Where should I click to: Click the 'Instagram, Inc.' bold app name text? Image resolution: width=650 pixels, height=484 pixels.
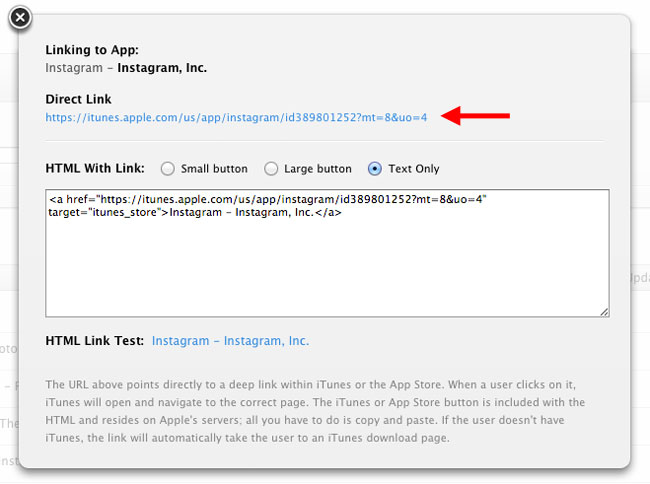click(162, 68)
